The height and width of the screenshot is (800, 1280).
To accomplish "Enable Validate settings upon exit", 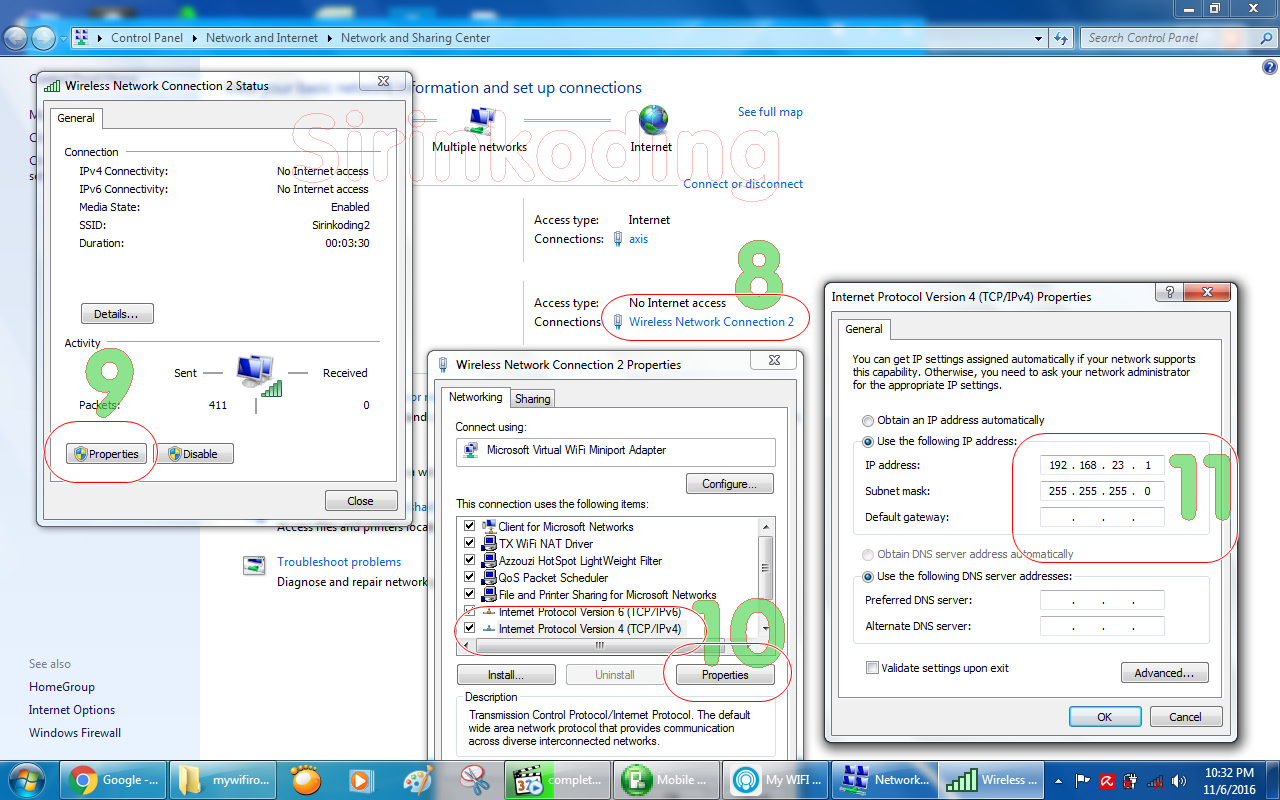I will point(873,668).
